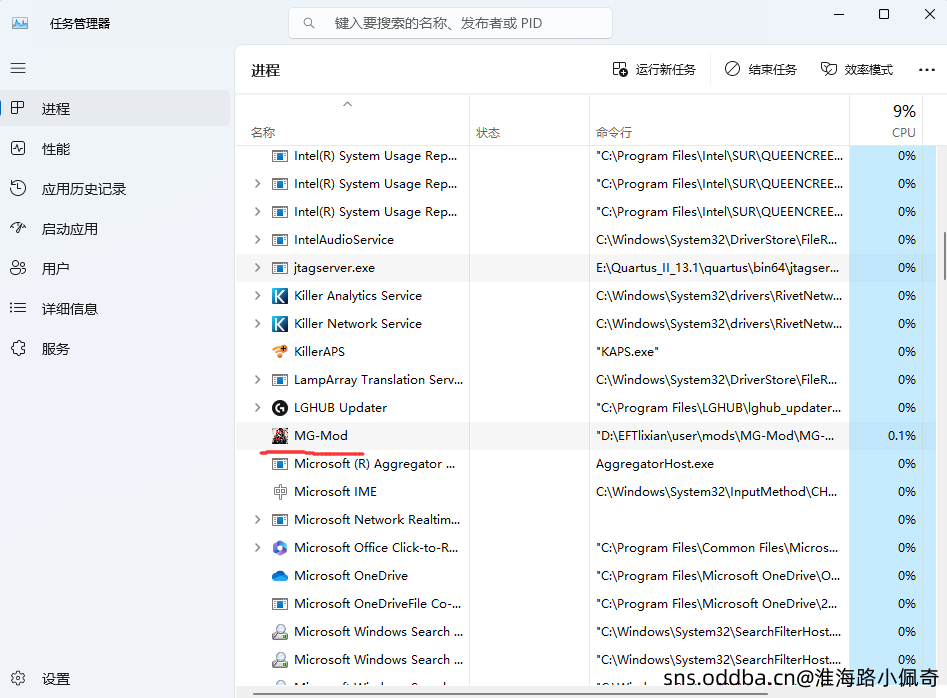Click the Microsoft Office Click-to-Run icon

click(x=280, y=548)
